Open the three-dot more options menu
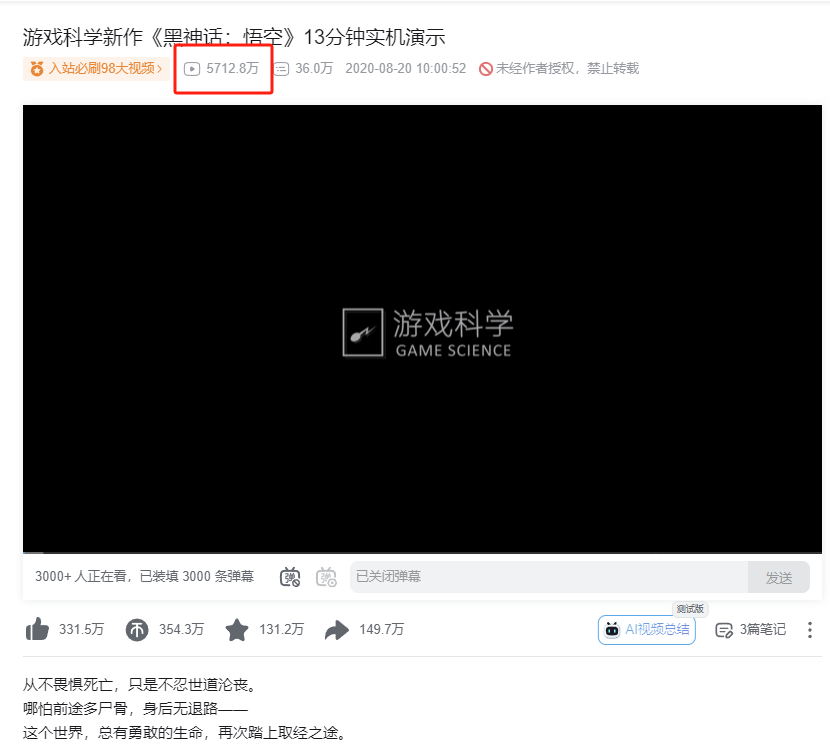Screen dimensions: 830x755 (x=809, y=630)
